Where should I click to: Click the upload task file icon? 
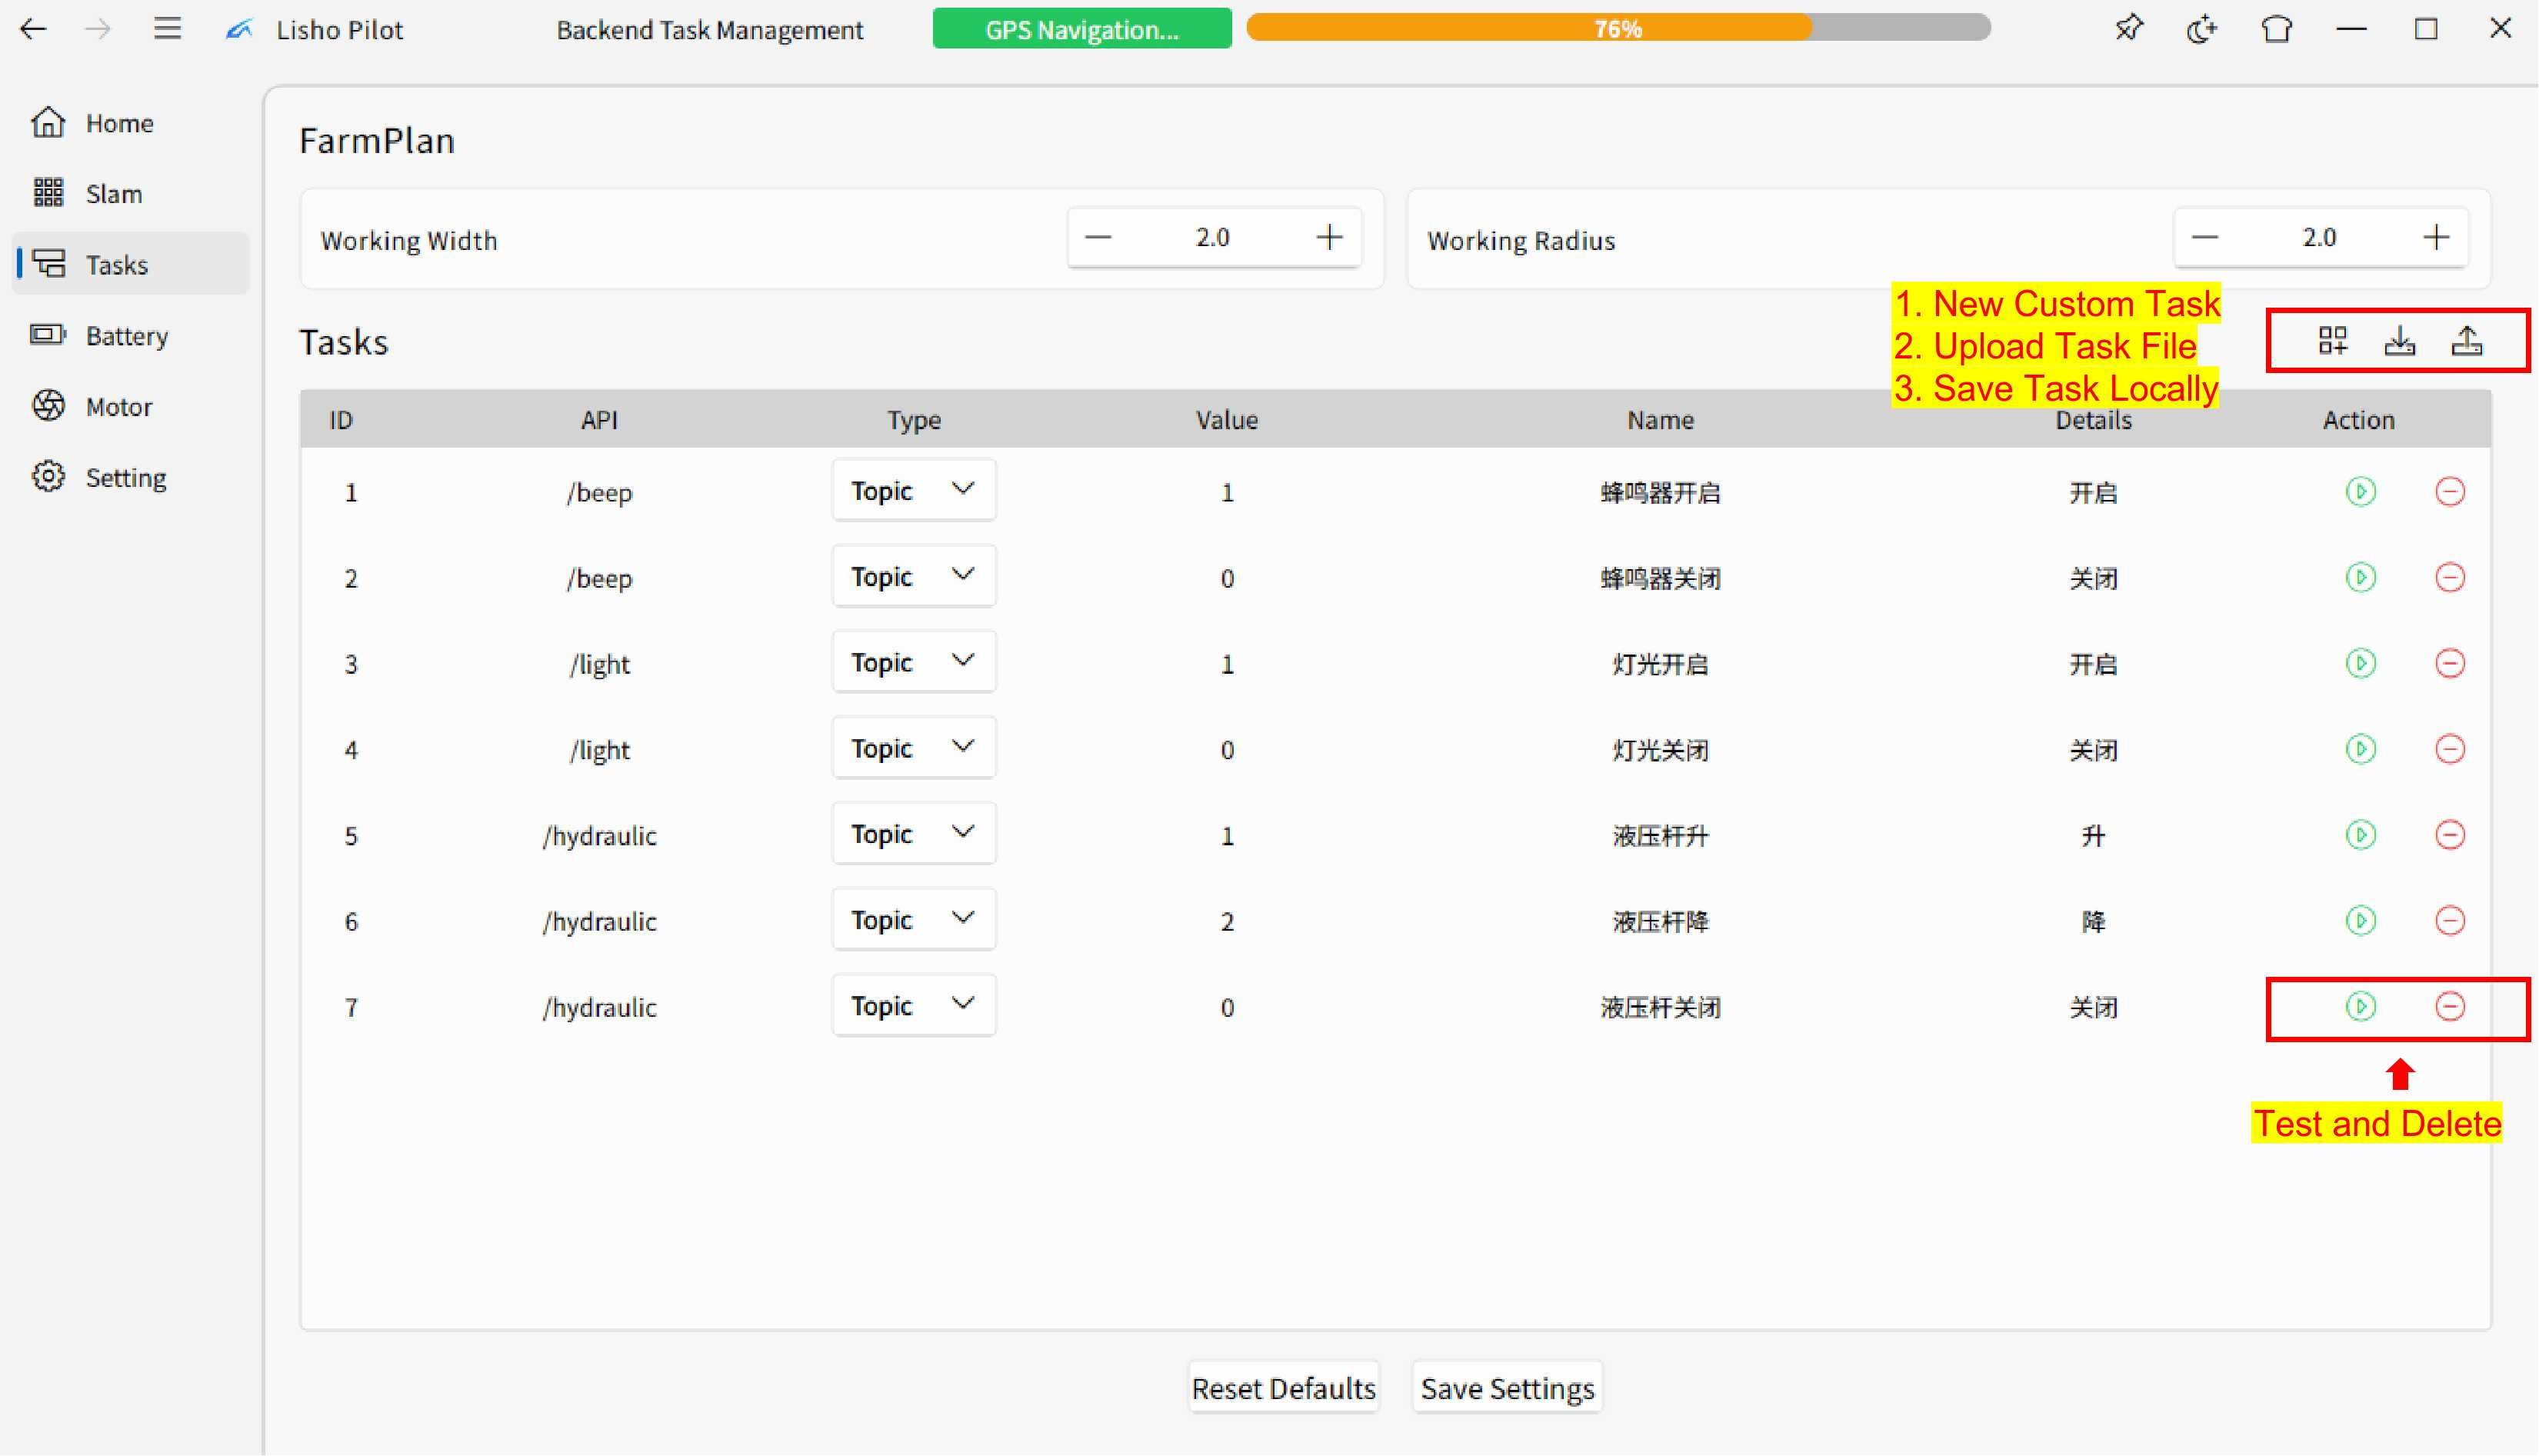coord(2400,341)
